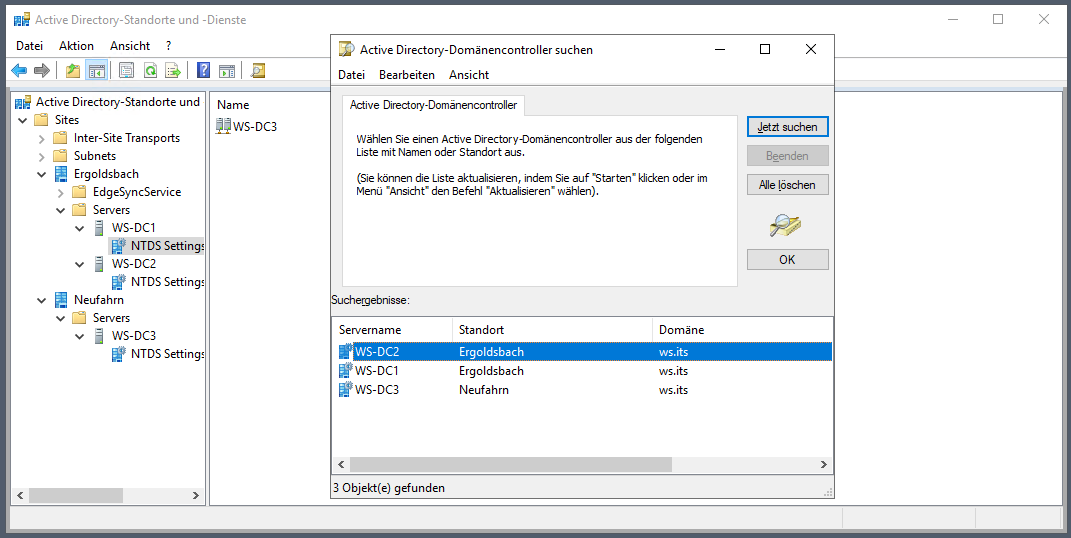The height and width of the screenshot is (538, 1071).
Task: Click the tree pane horizontal scrollbar thumb
Action: (x=76, y=495)
